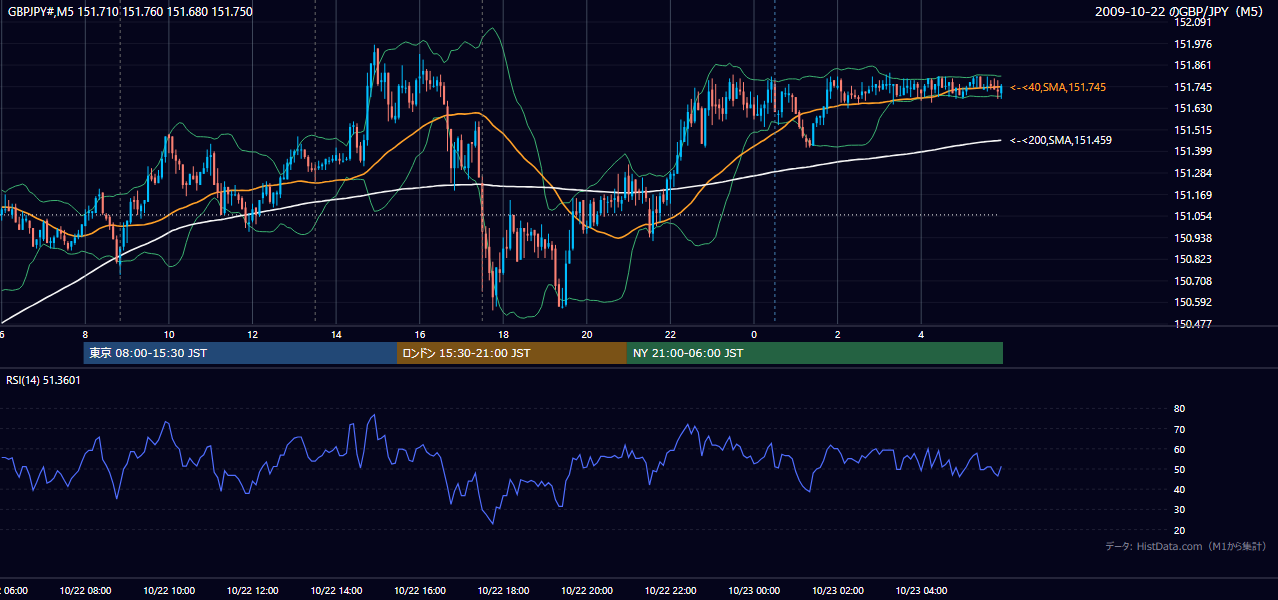The height and width of the screenshot is (600, 1278).
Task: Click the 151.399 price axis label
Action: [x=1193, y=152]
